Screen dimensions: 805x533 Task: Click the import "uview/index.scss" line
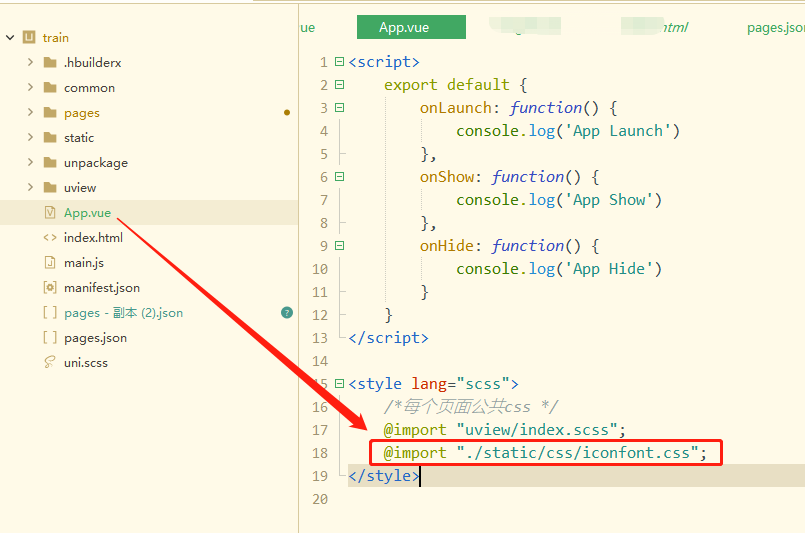505,430
